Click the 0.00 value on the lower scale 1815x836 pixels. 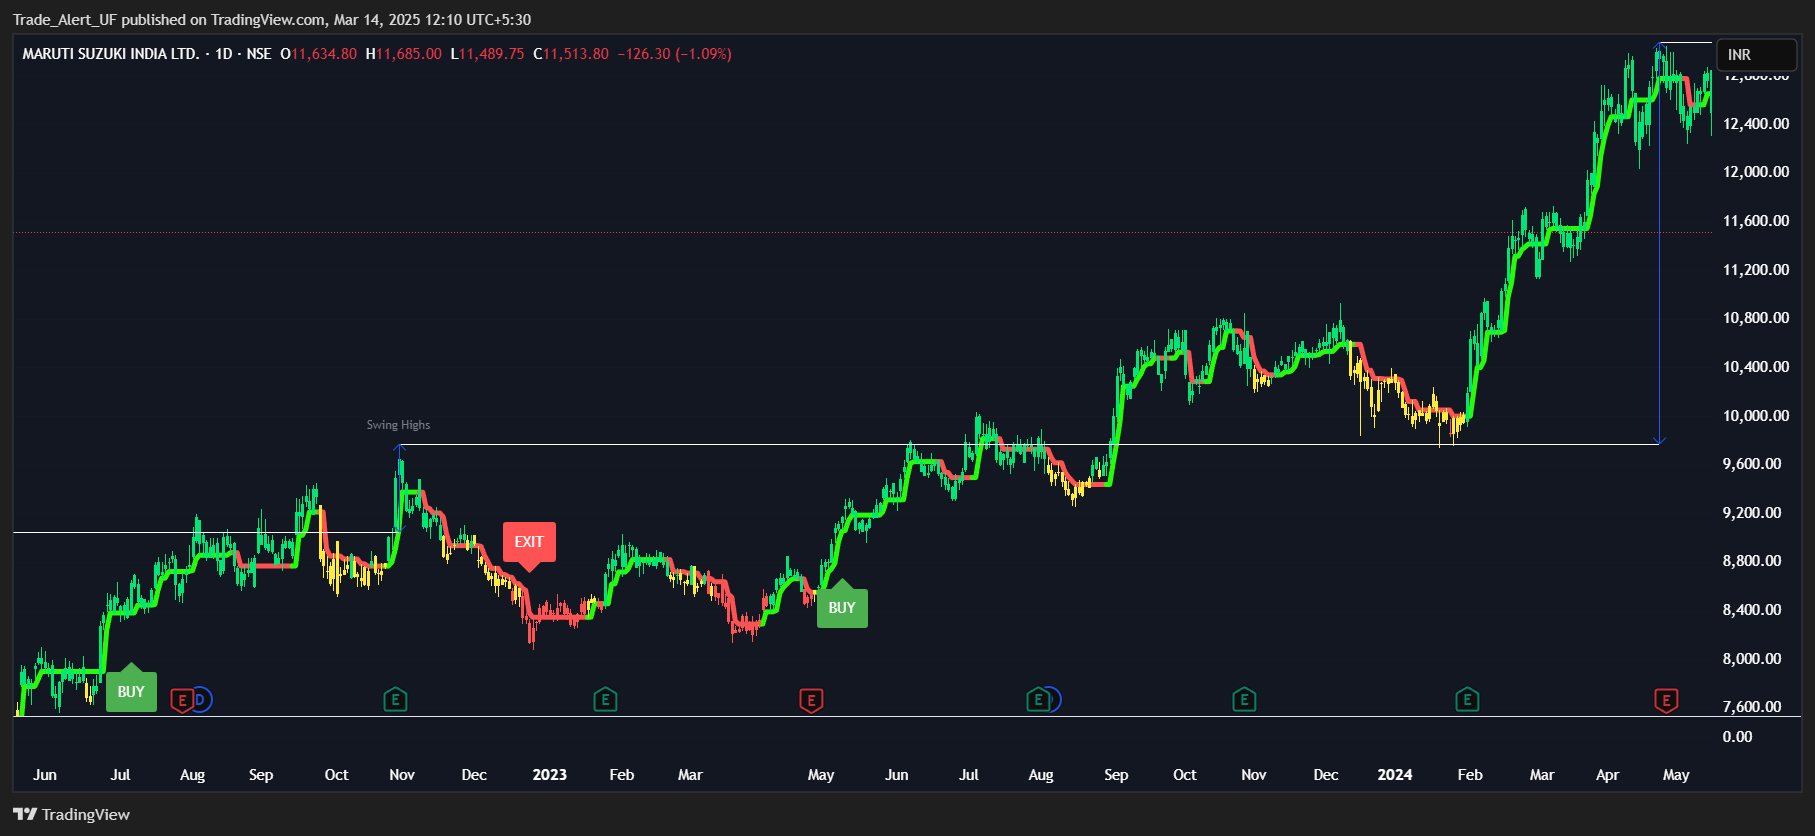click(x=1737, y=737)
